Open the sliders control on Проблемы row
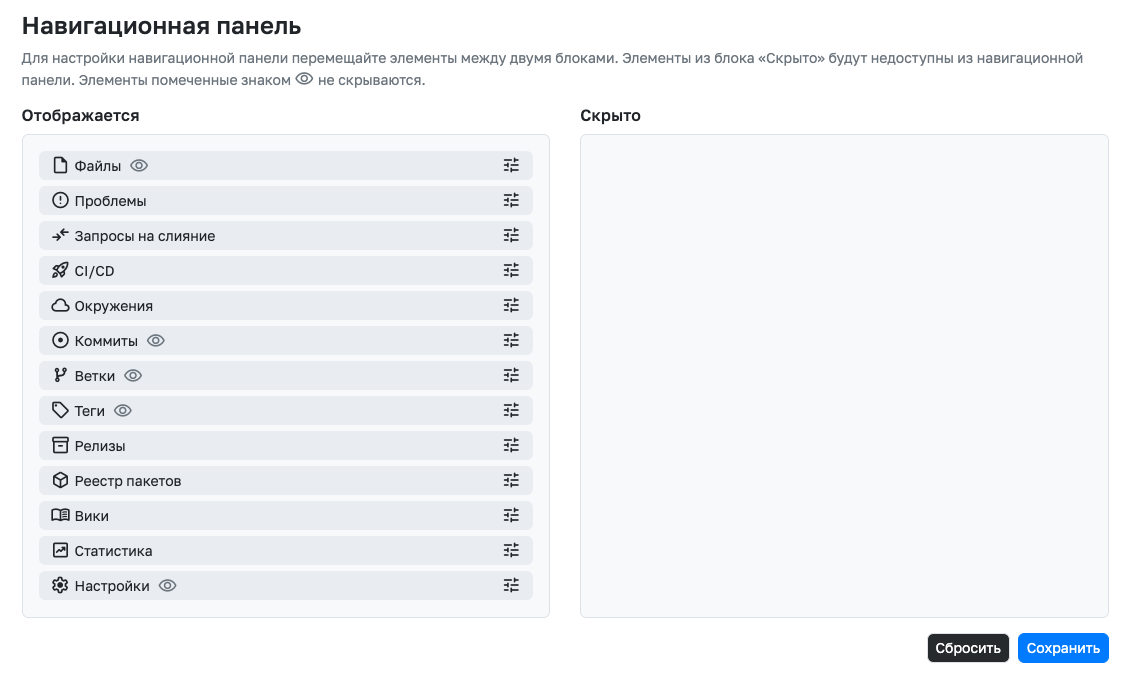 tap(511, 201)
